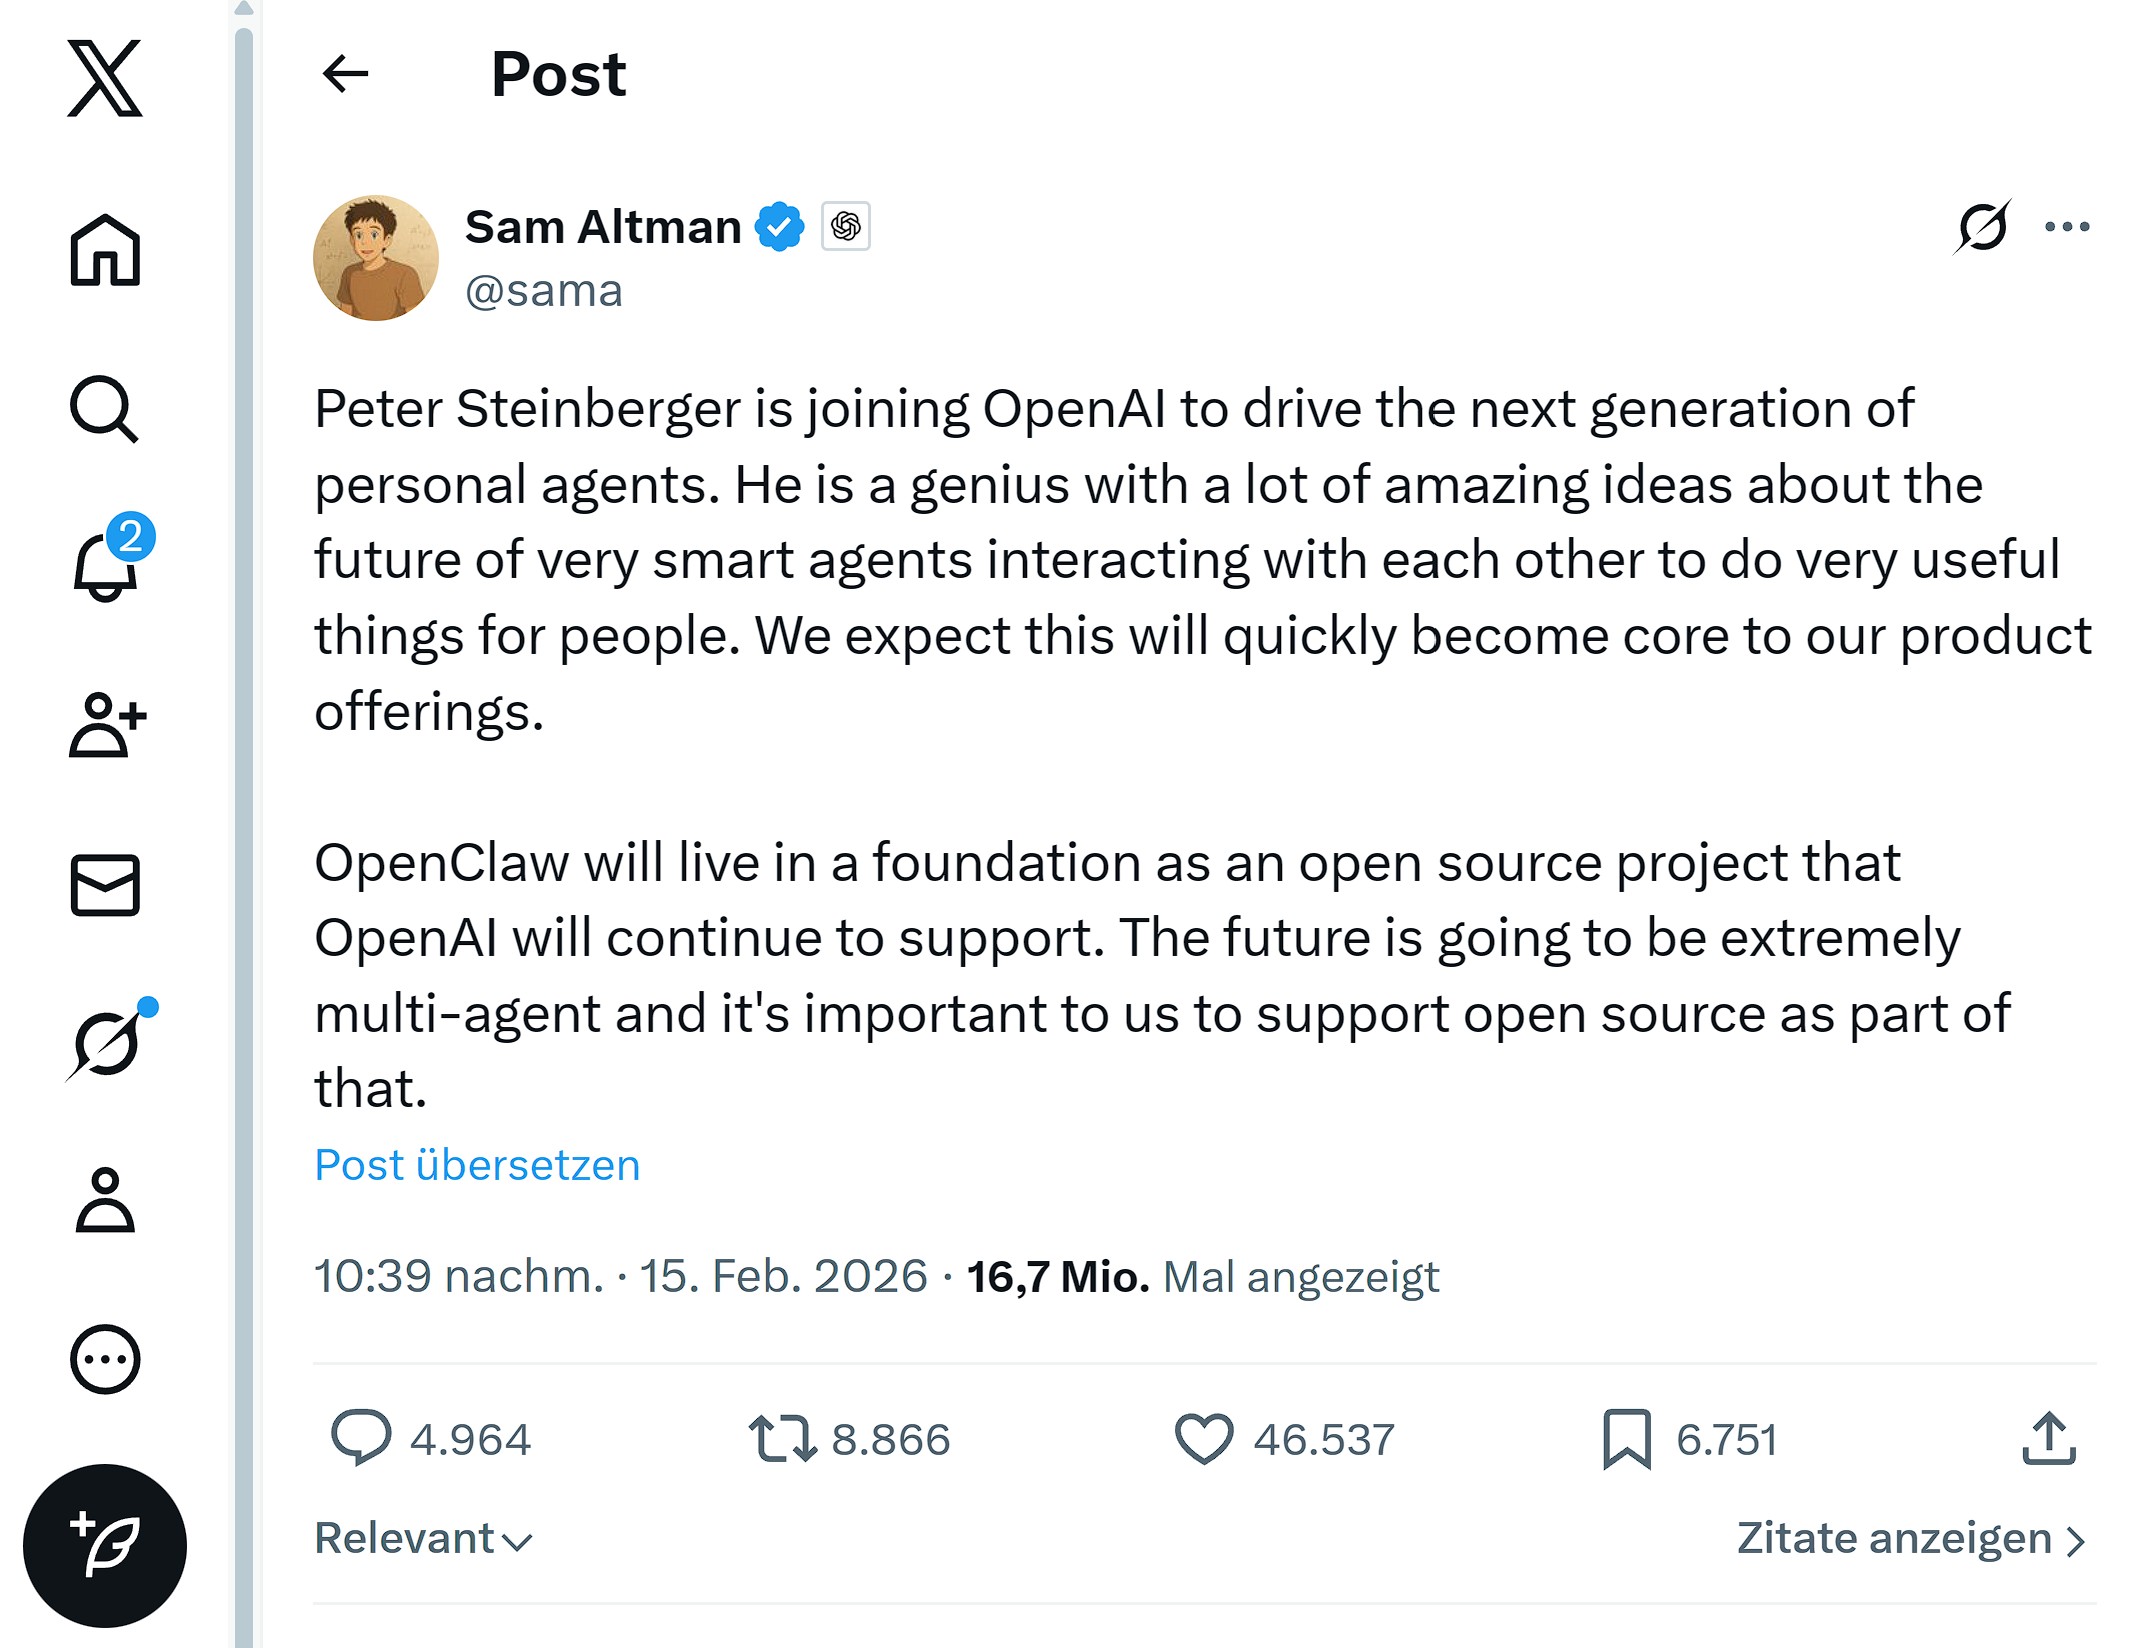2143x1648 pixels.
Task: Open Grok actions on this post
Action: click(x=1982, y=226)
